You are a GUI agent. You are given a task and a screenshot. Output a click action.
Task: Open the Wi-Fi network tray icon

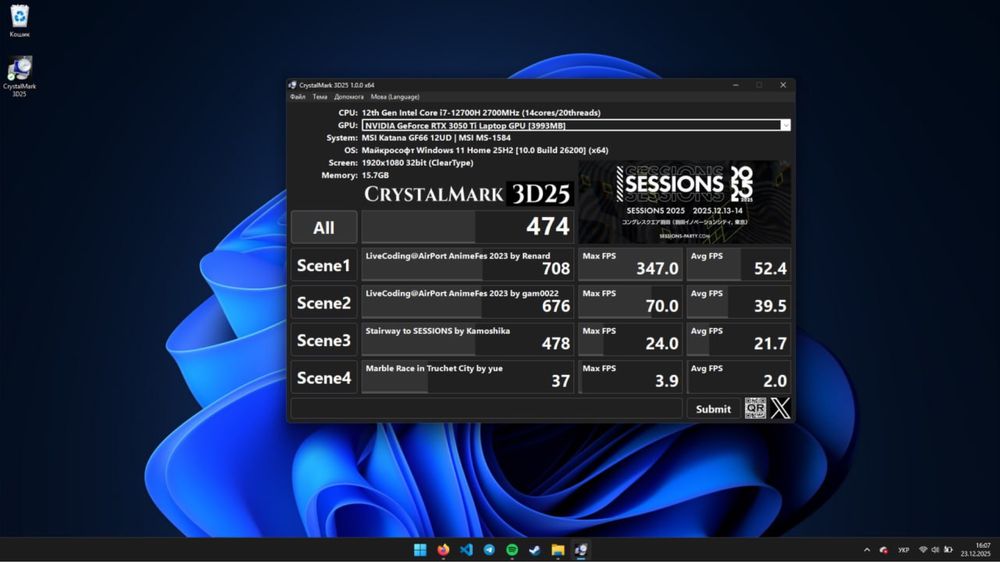click(923, 550)
